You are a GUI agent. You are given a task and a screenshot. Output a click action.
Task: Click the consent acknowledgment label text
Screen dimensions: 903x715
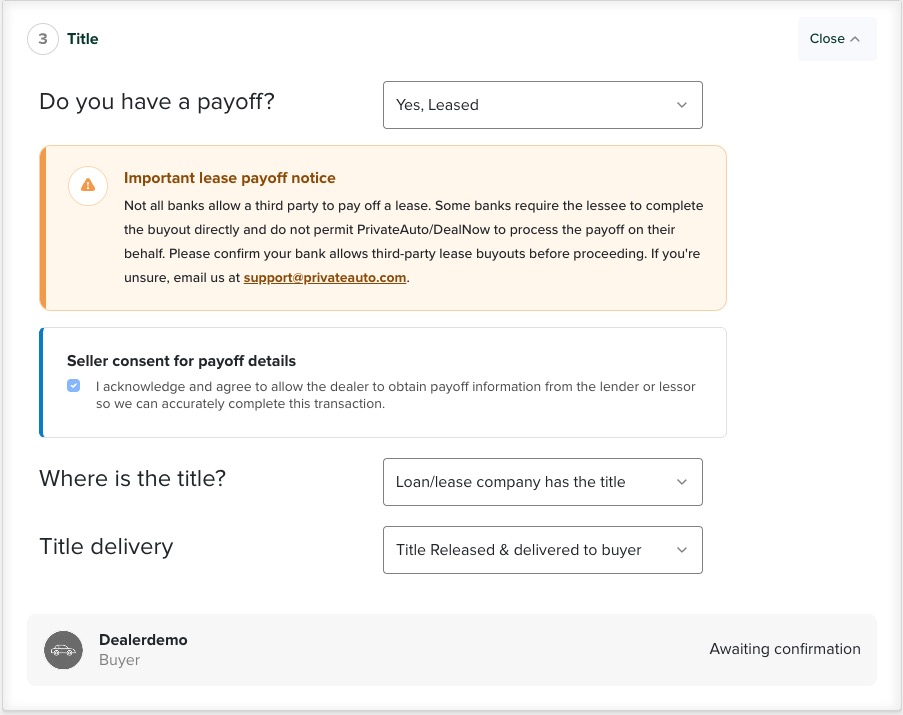coord(395,395)
